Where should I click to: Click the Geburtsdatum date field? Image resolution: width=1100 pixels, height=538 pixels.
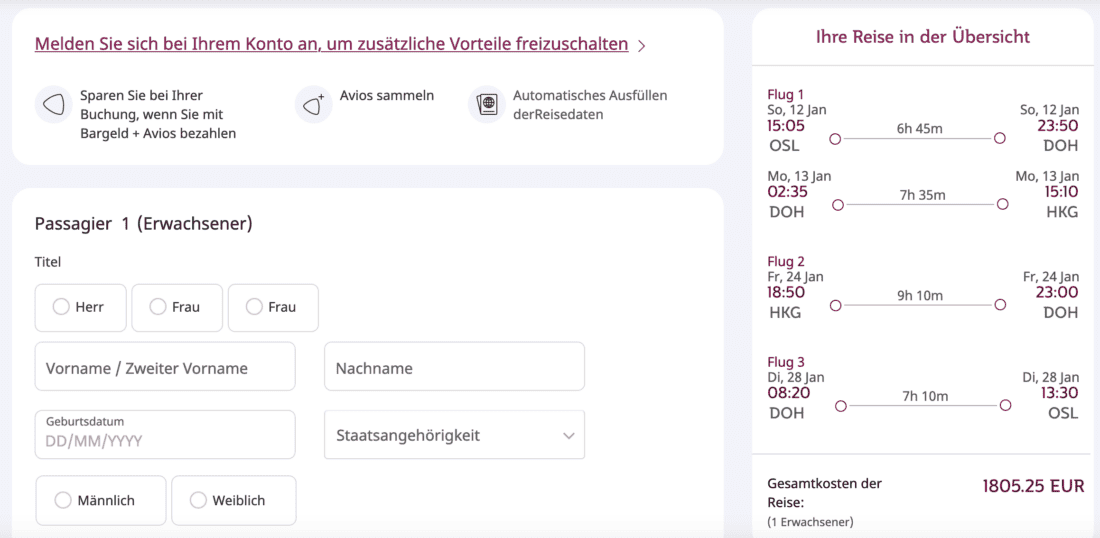[165, 435]
